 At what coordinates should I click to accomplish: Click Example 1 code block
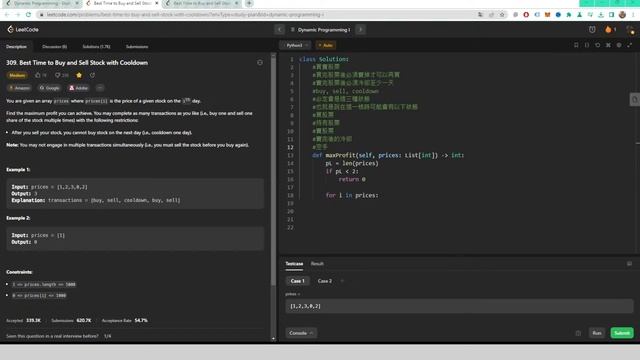[135, 193]
